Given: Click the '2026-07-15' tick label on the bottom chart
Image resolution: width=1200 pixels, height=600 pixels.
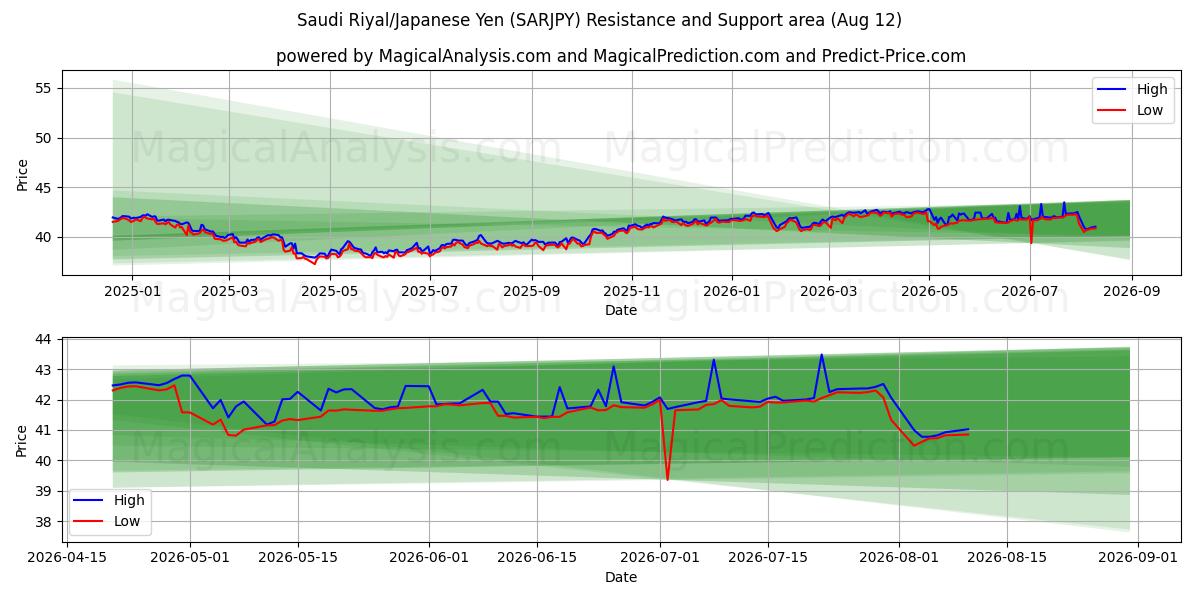Looking at the screenshot, I should (x=768, y=558).
